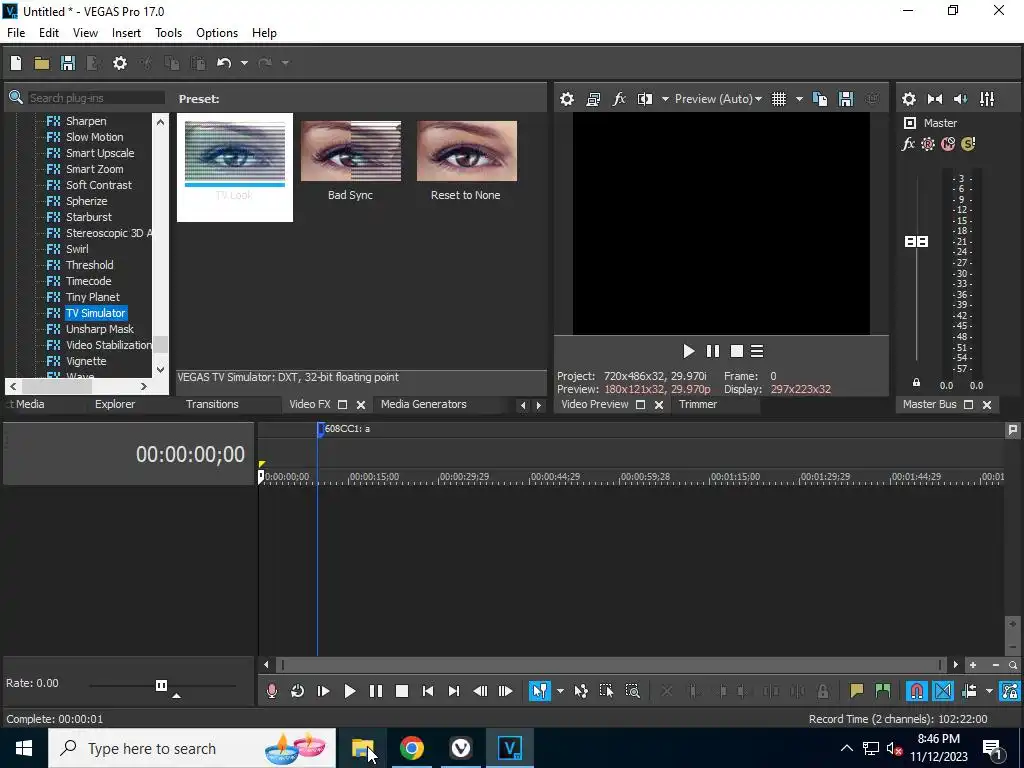Select the Normal Edit tool
1024x768 pixels.
[539, 691]
